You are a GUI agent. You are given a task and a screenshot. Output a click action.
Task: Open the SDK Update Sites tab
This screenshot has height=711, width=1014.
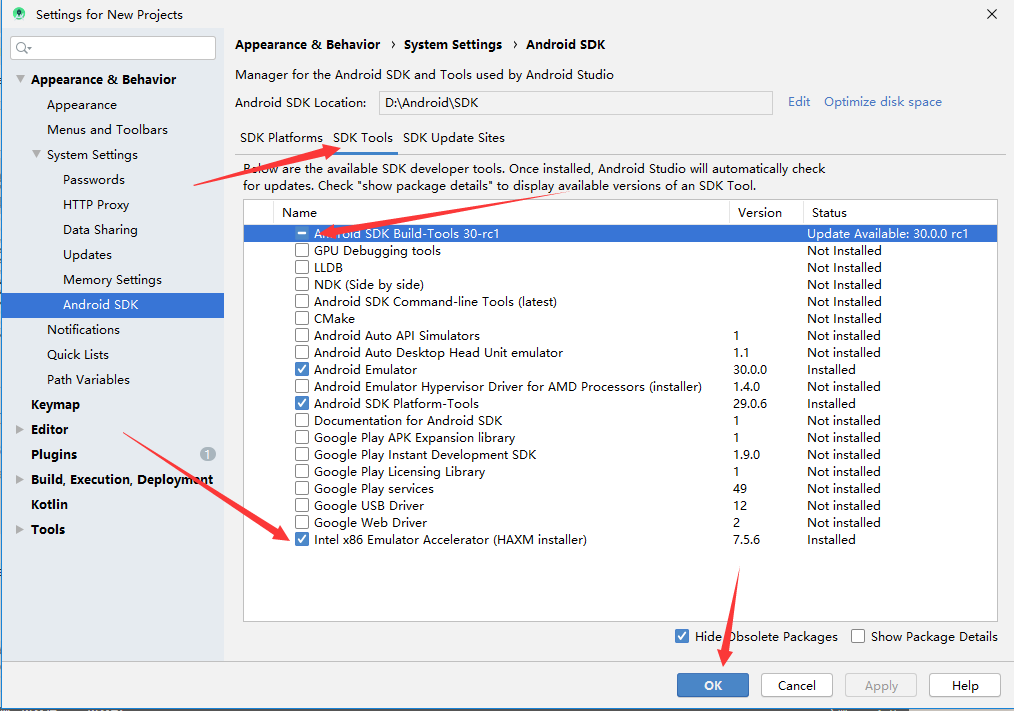454,138
